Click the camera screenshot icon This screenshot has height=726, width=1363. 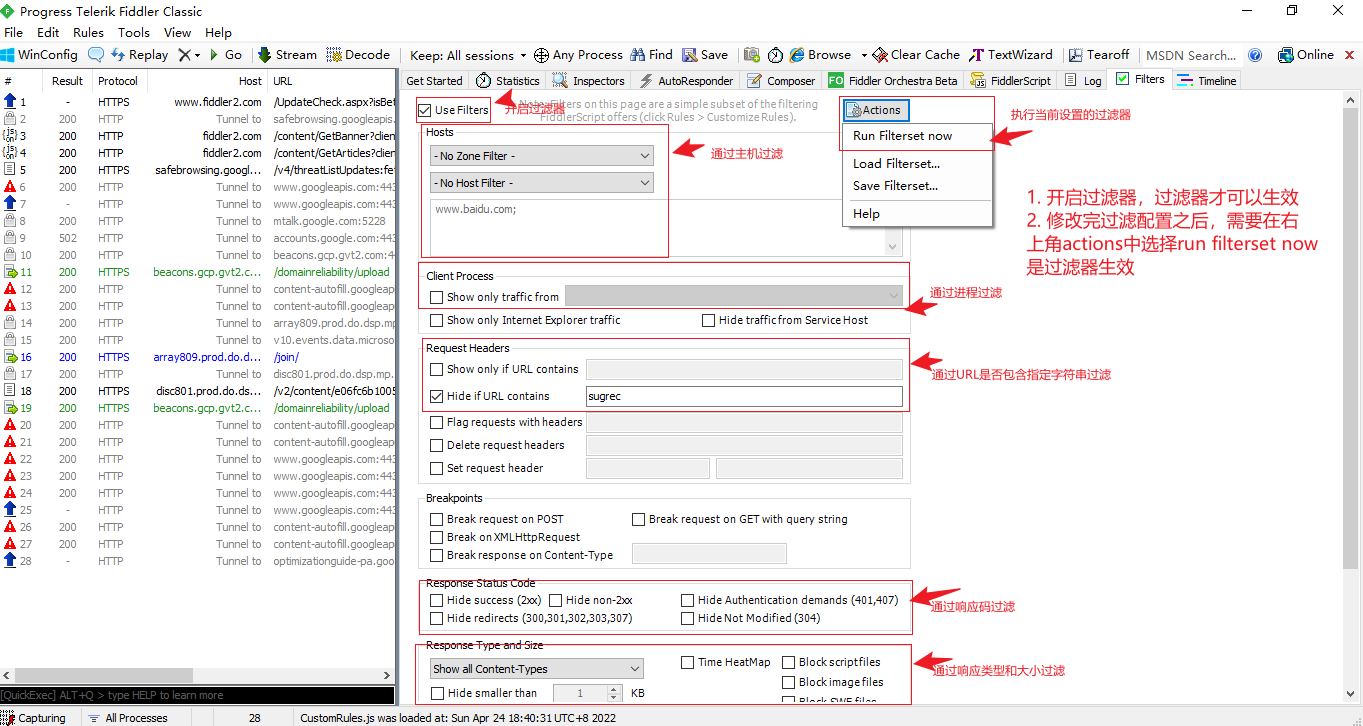pyautogui.click(x=751, y=55)
